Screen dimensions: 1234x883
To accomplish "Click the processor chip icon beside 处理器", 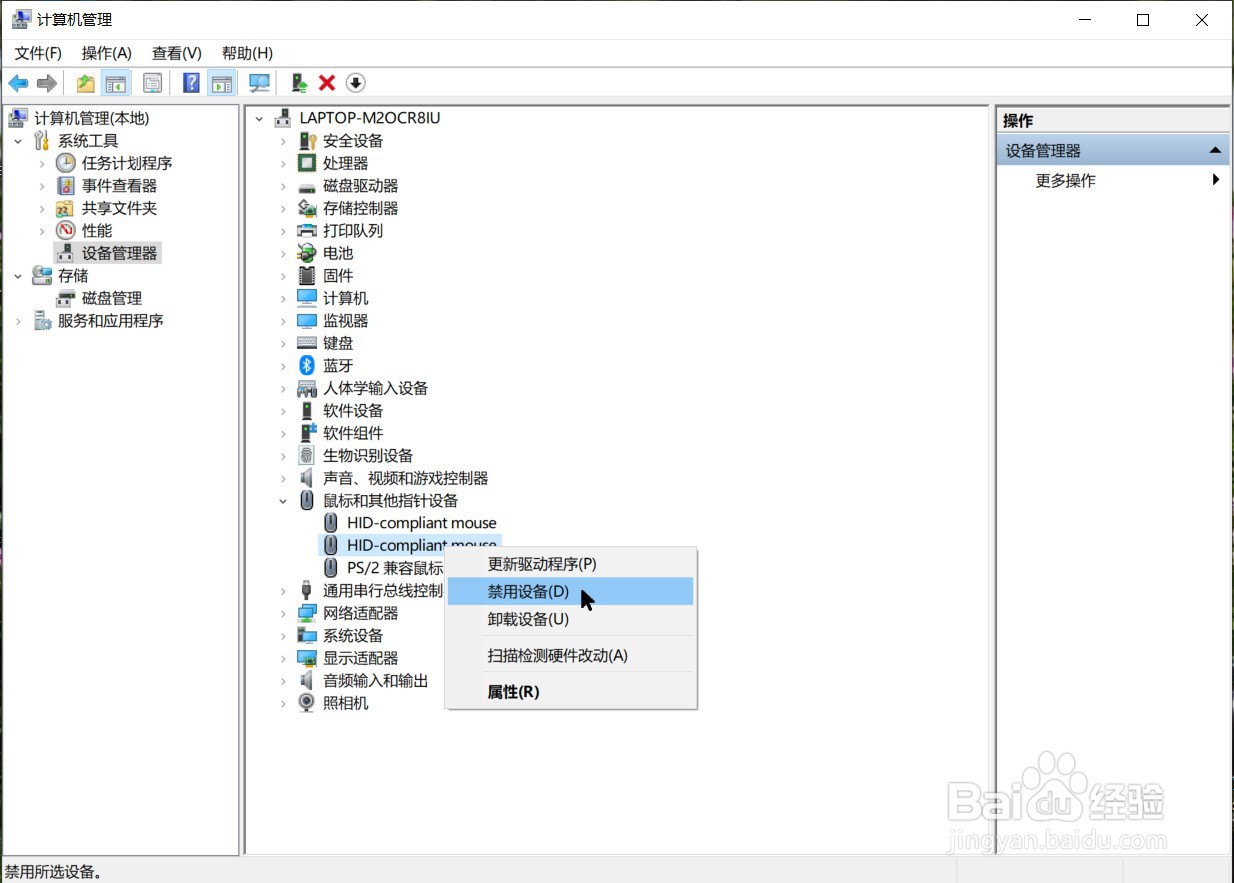I will click(307, 163).
